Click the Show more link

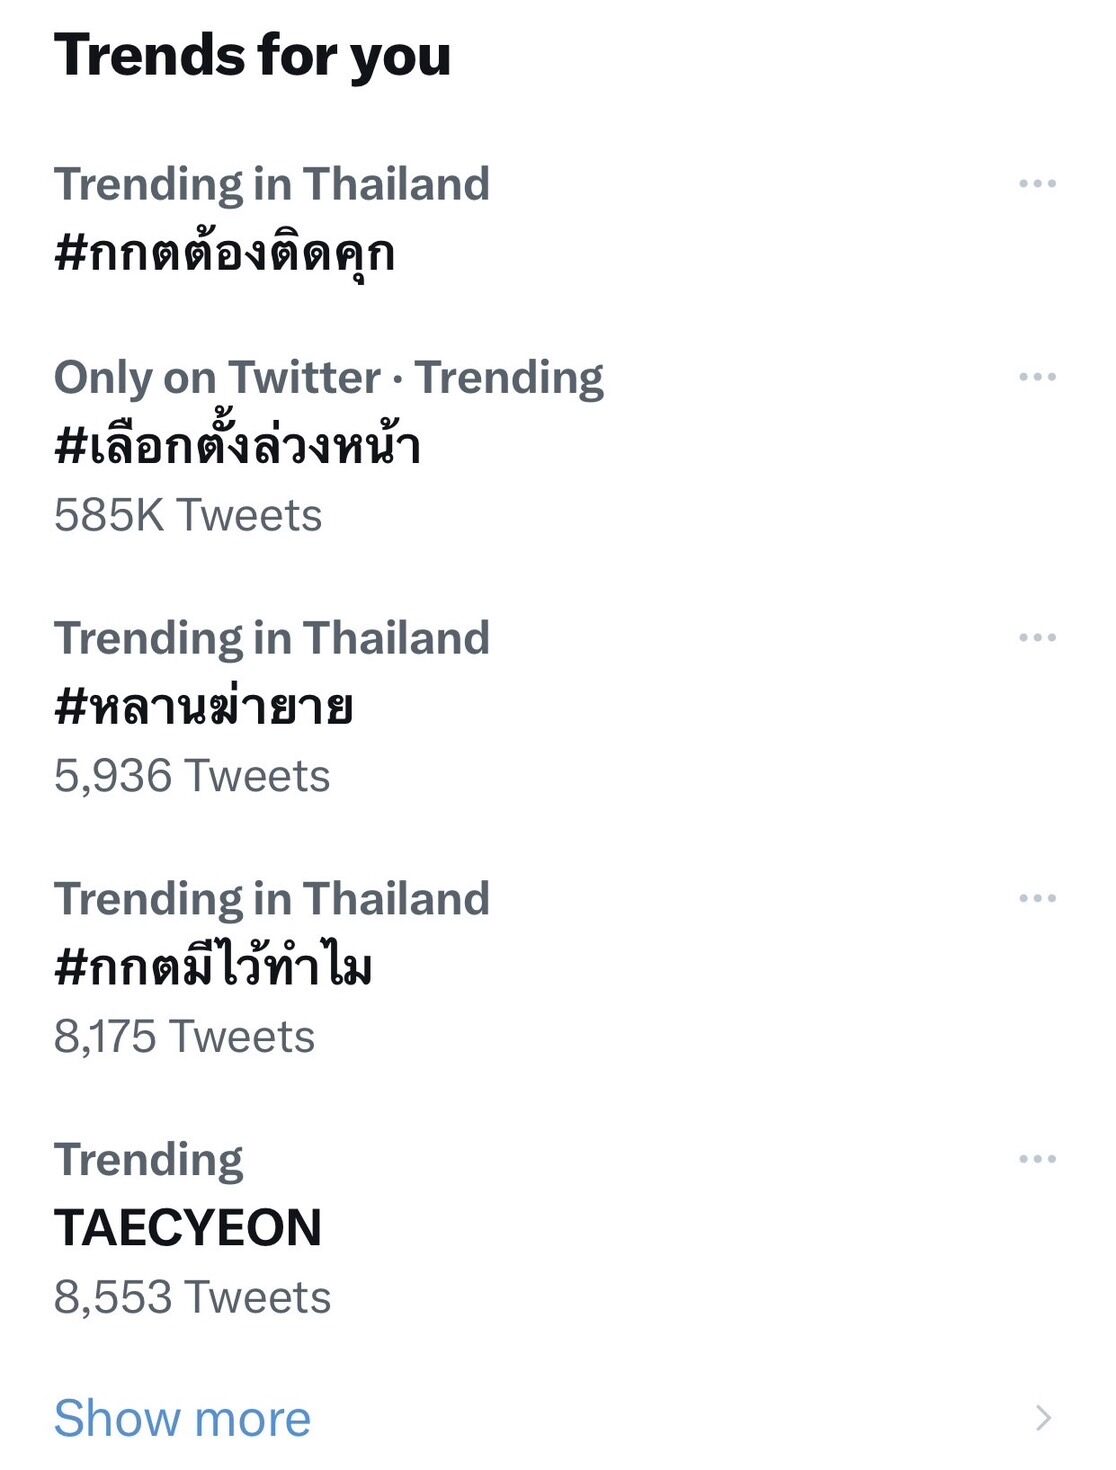[182, 1418]
